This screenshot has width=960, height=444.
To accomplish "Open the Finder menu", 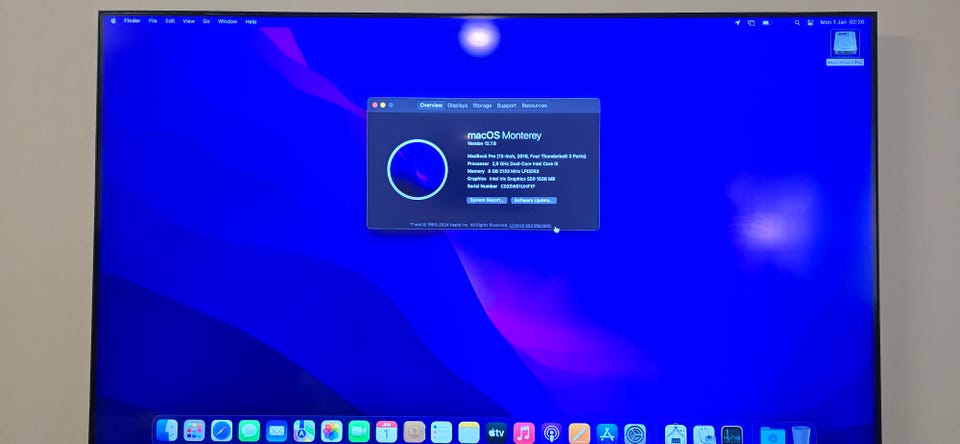I will [x=132, y=21].
